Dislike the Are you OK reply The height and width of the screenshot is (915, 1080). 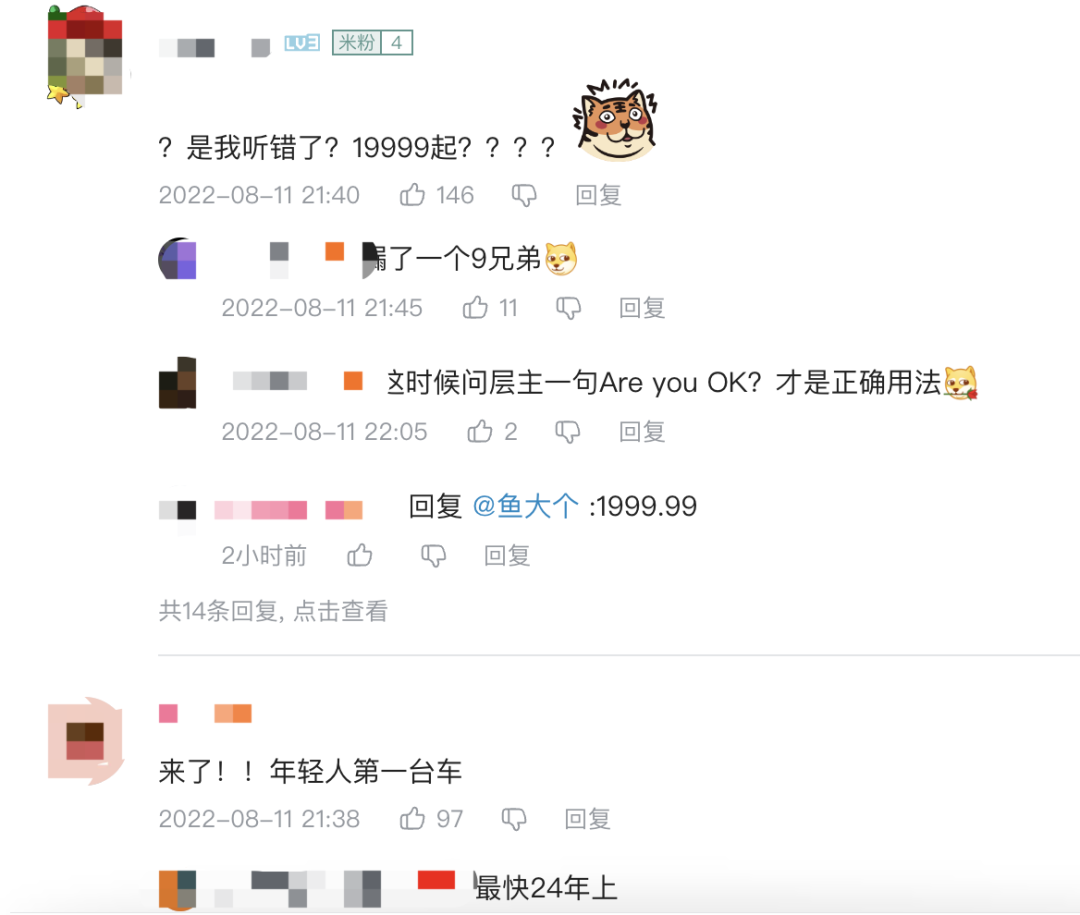pos(568,432)
